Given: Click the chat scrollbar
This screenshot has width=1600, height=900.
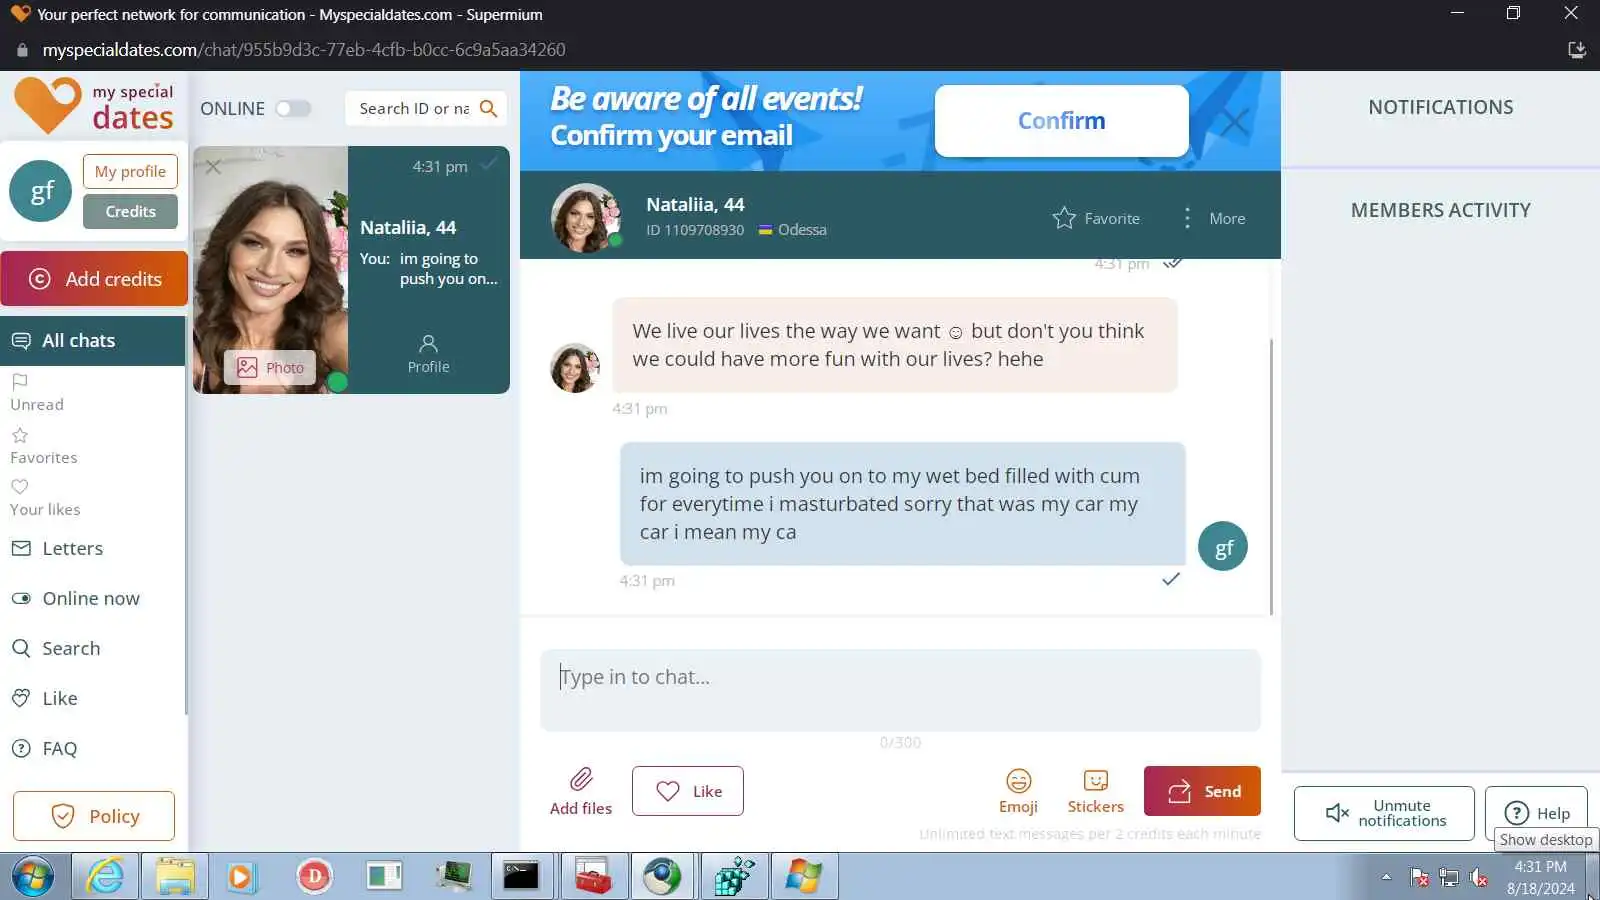Looking at the screenshot, I should pos(1271,477).
